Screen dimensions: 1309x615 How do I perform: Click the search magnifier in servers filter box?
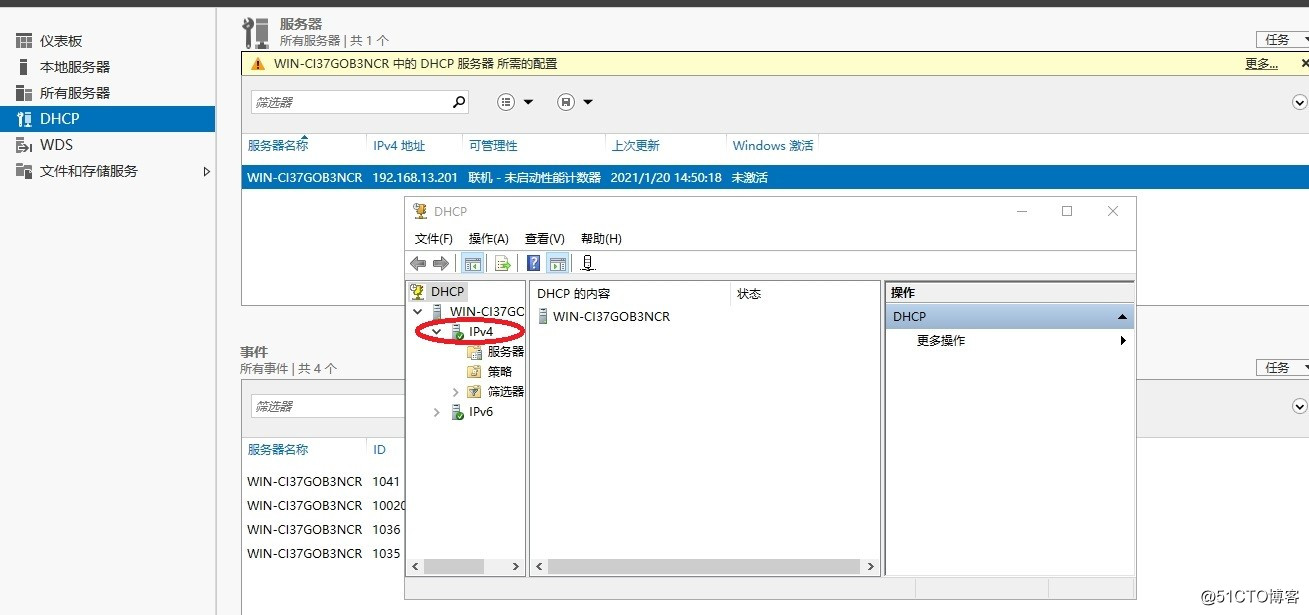[x=459, y=102]
